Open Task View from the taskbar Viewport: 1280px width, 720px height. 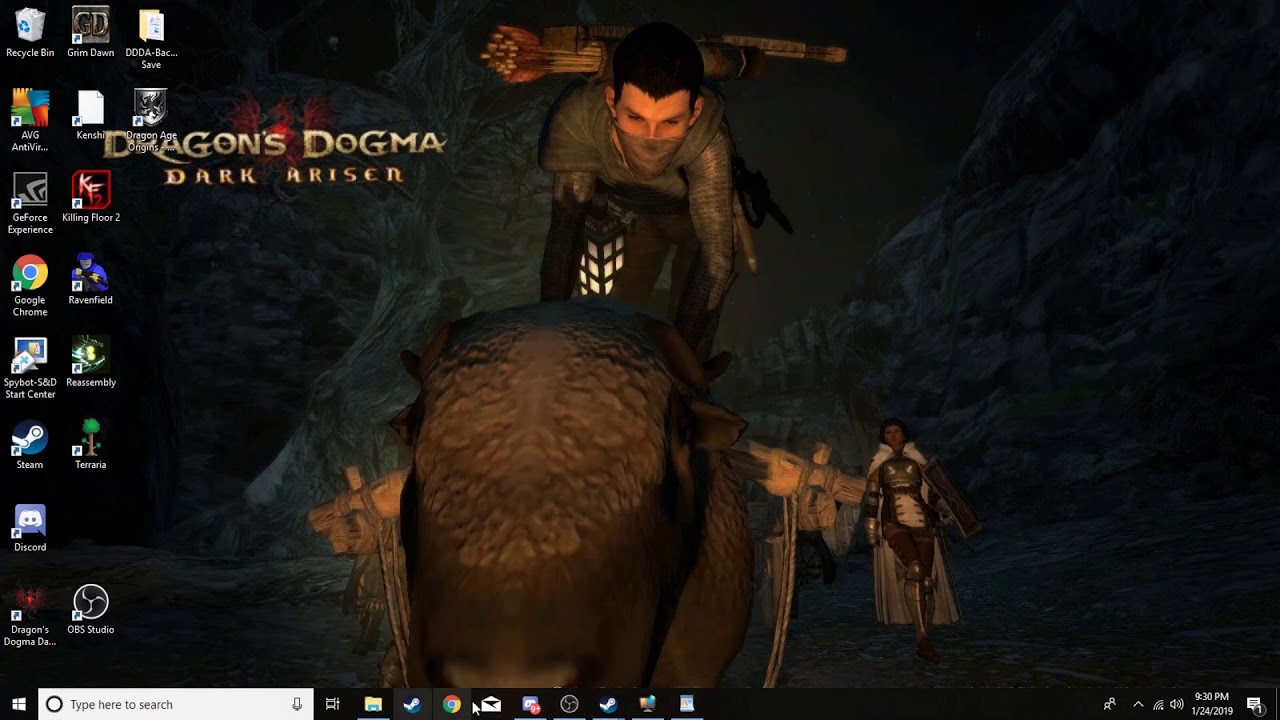click(x=333, y=704)
